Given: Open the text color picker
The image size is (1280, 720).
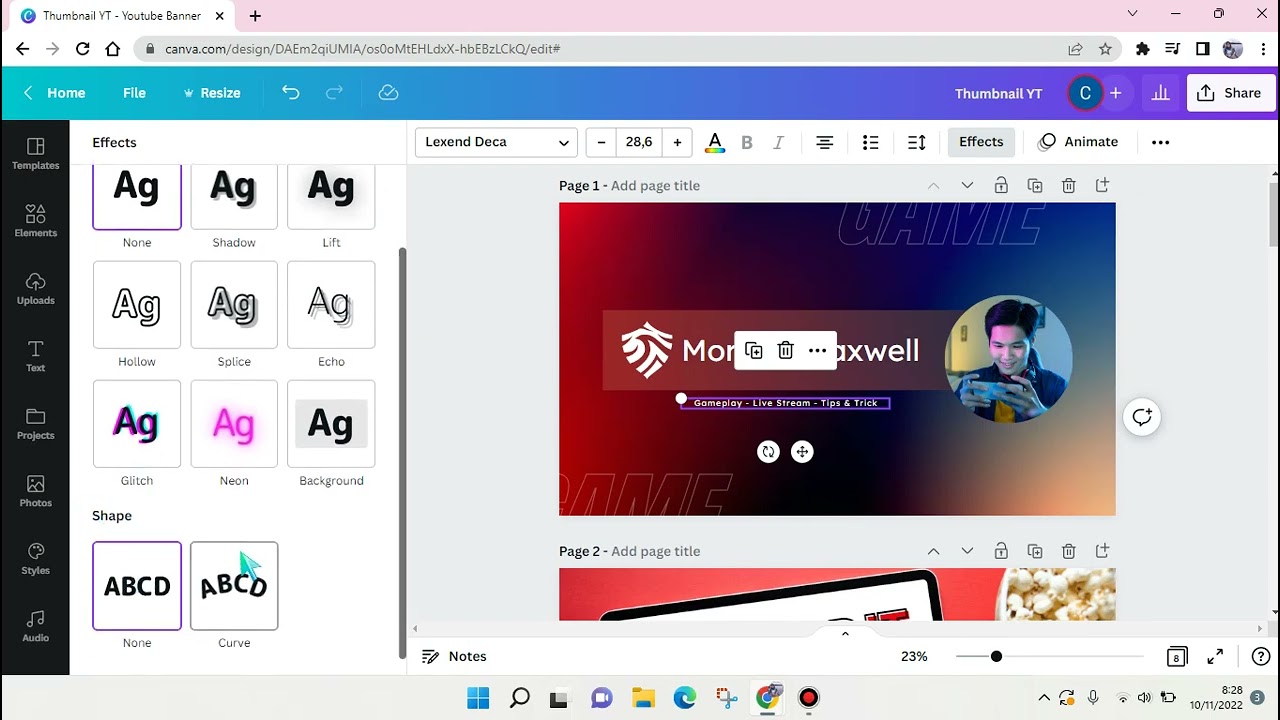Looking at the screenshot, I should pyautogui.click(x=714, y=142).
